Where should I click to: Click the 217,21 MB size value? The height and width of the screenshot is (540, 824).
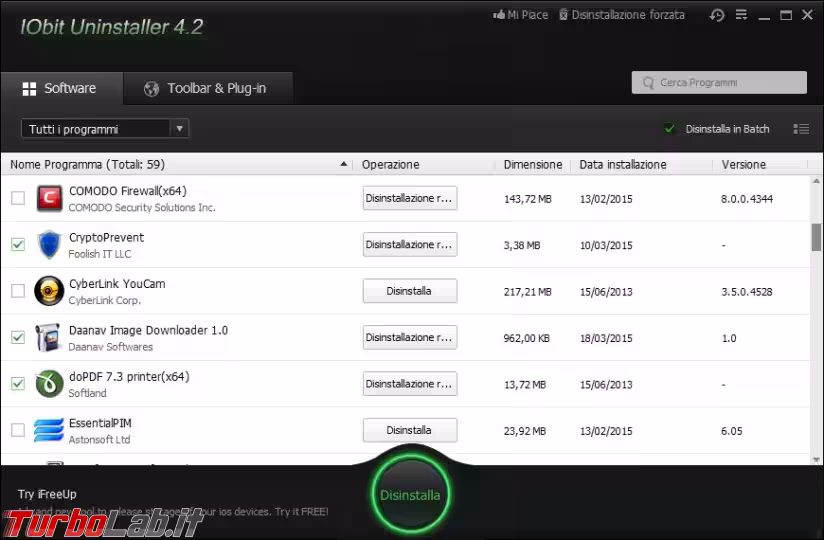528,292
